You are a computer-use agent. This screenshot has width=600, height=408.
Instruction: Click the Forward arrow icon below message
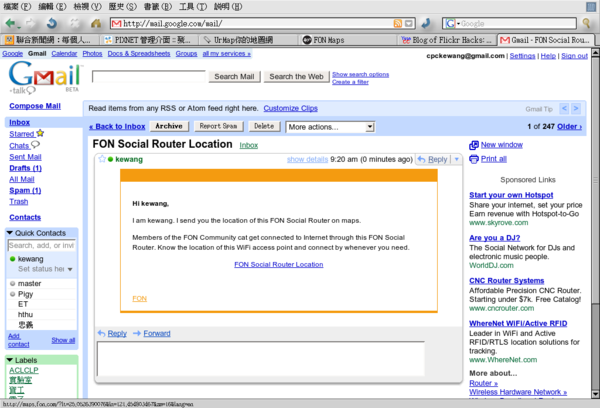click(x=137, y=333)
